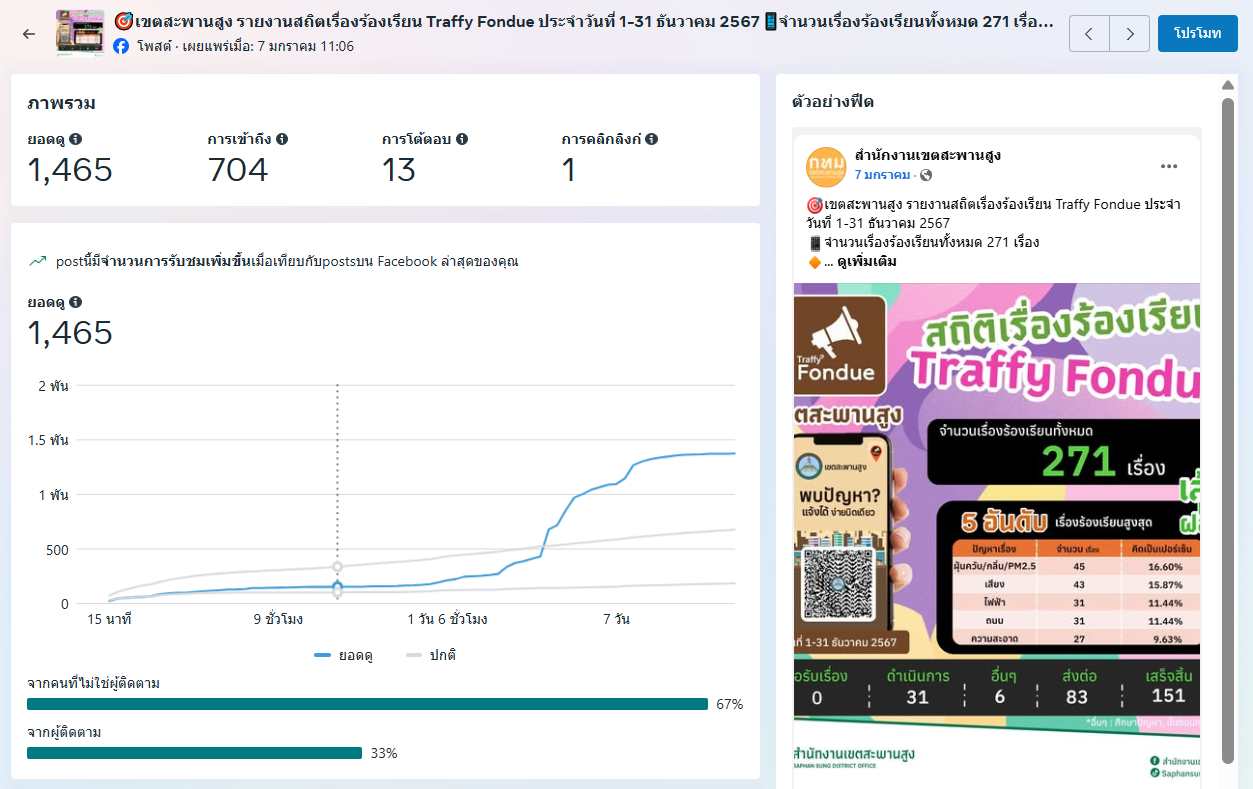
Task: Open the 7 มกราคม post date link
Action: [882, 175]
